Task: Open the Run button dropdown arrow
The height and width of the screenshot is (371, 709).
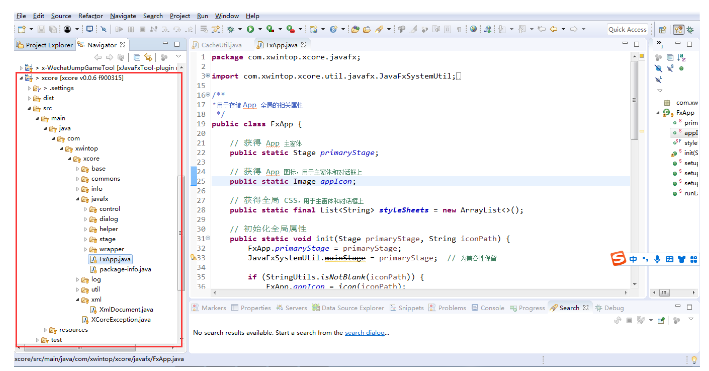Action: pos(260,29)
